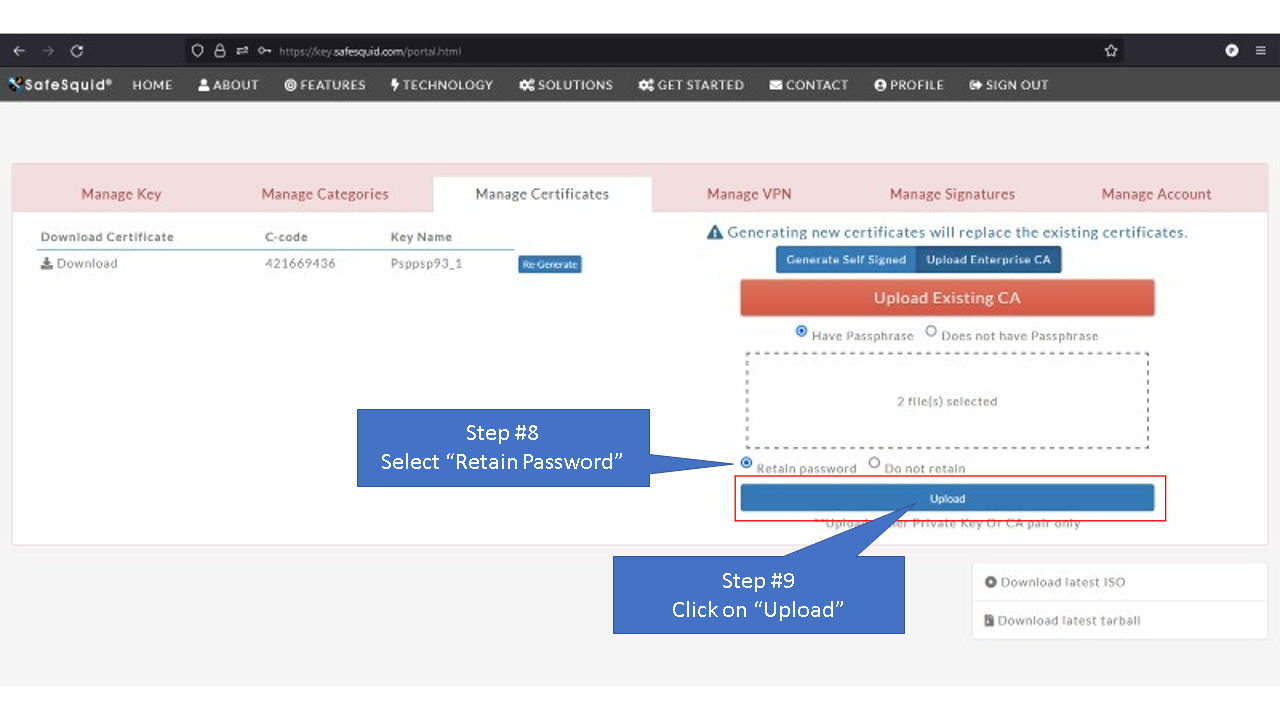Click the Generate Self Signed button
Image resolution: width=1280 pixels, height=720 pixels.
click(845, 259)
